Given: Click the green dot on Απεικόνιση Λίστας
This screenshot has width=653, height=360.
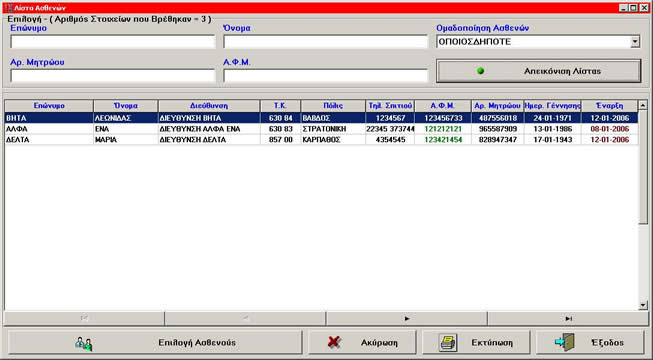Looking at the screenshot, I should point(480,71).
